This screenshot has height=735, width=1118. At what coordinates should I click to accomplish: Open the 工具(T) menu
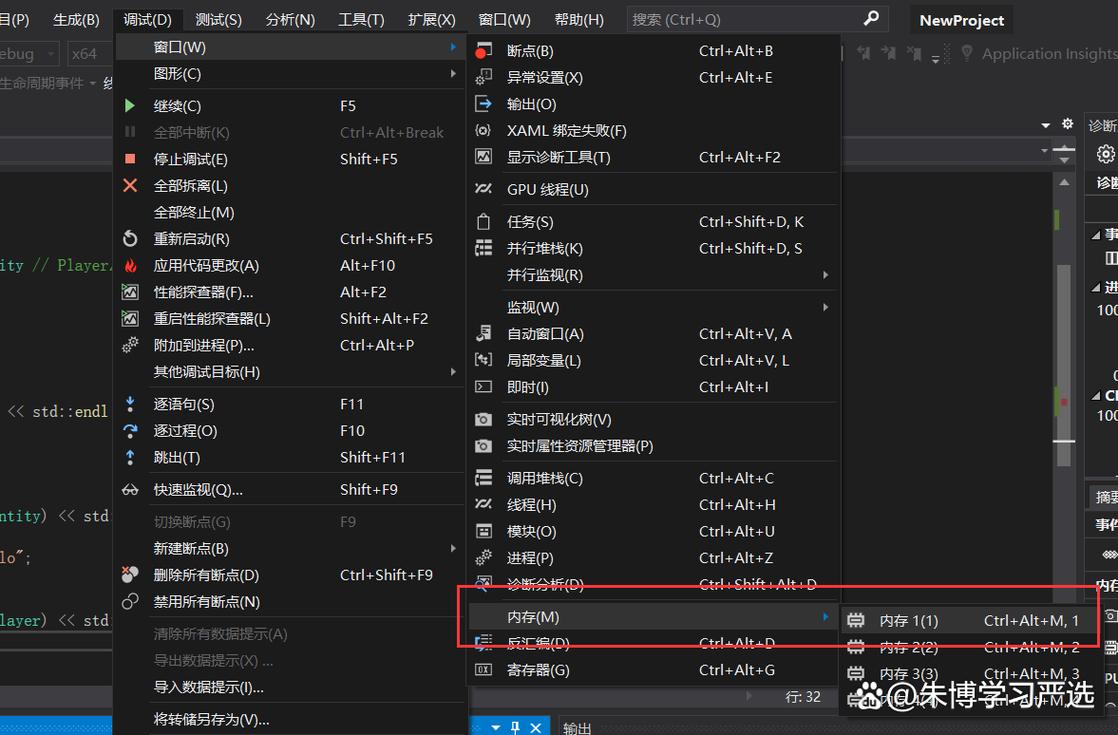[361, 19]
